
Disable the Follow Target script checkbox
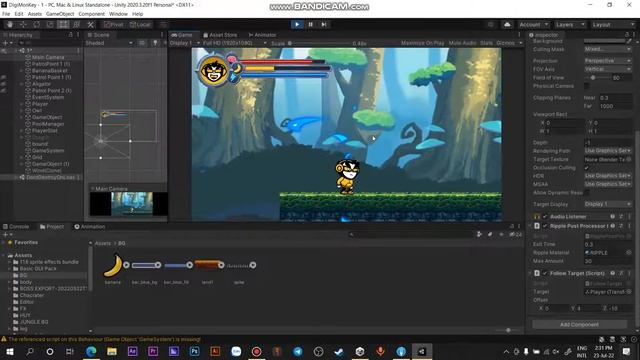(544, 273)
